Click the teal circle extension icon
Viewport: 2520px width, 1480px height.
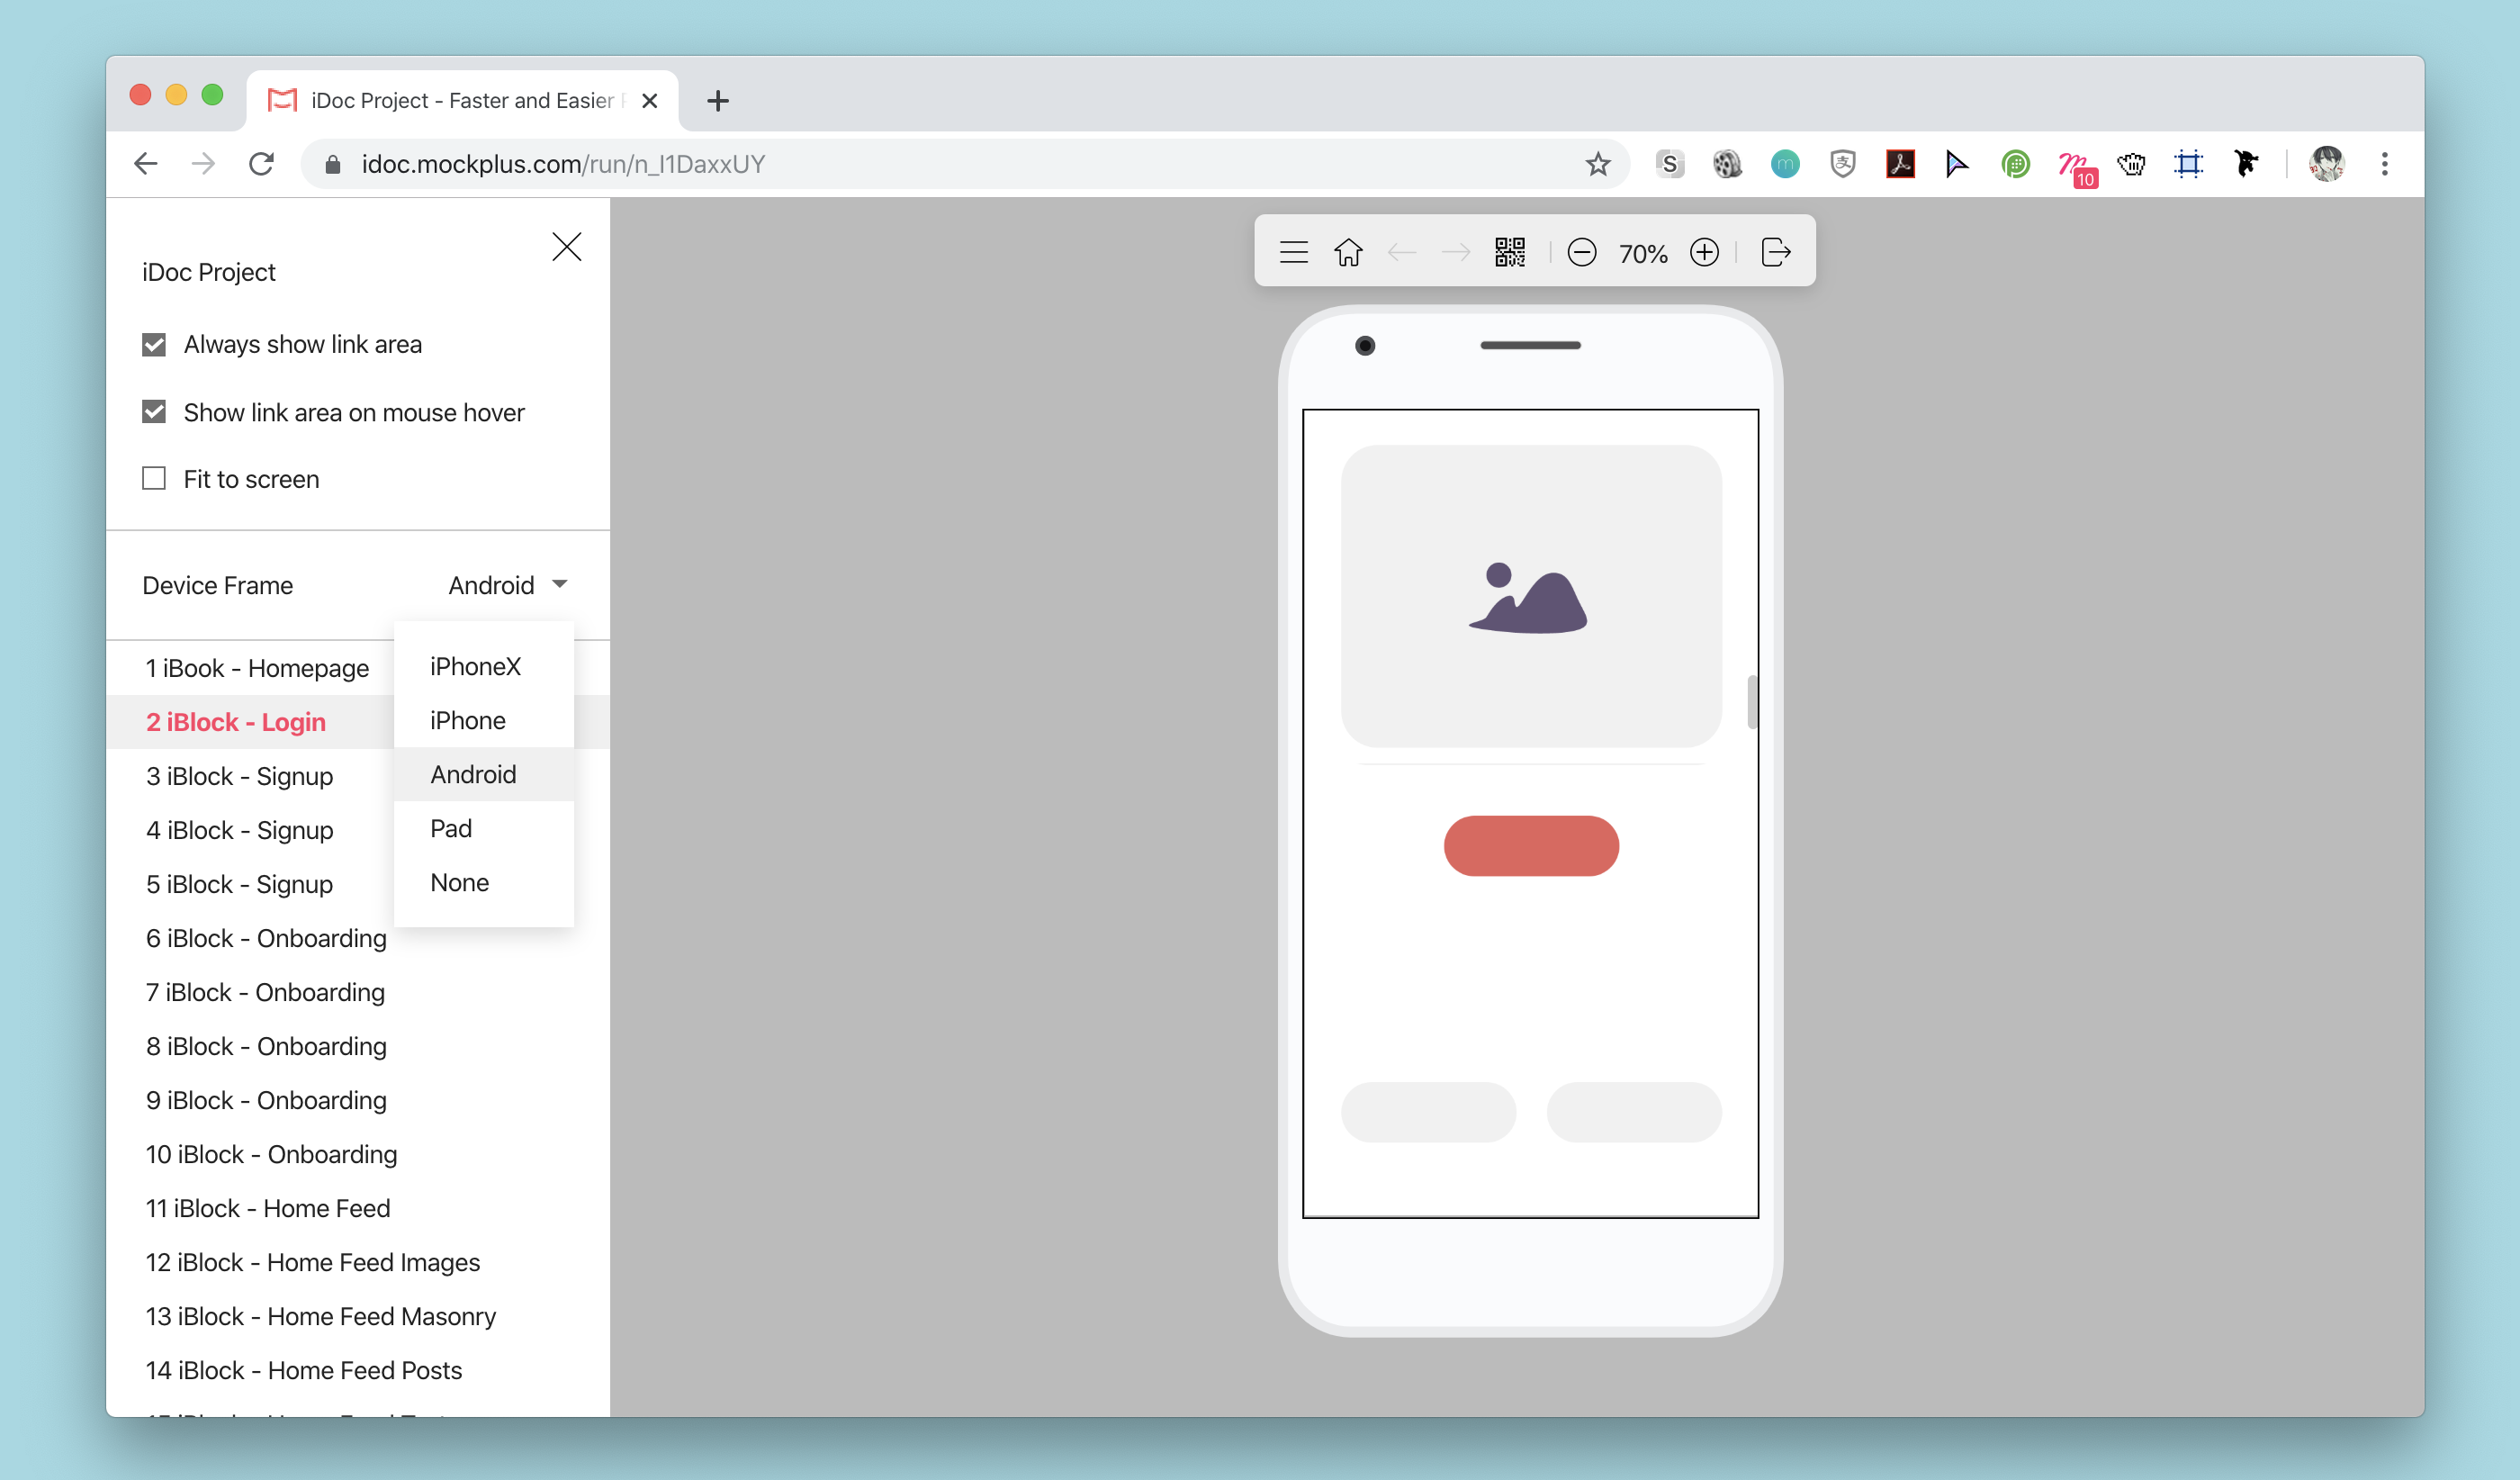(1785, 164)
